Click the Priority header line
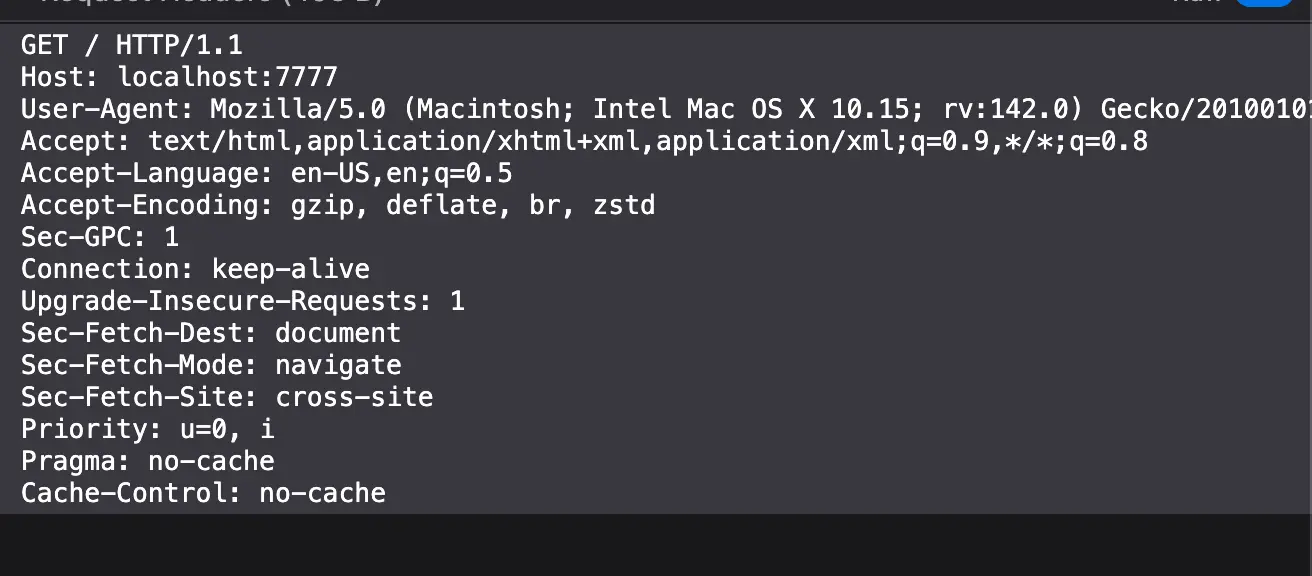1312x576 pixels. pos(147,429)
